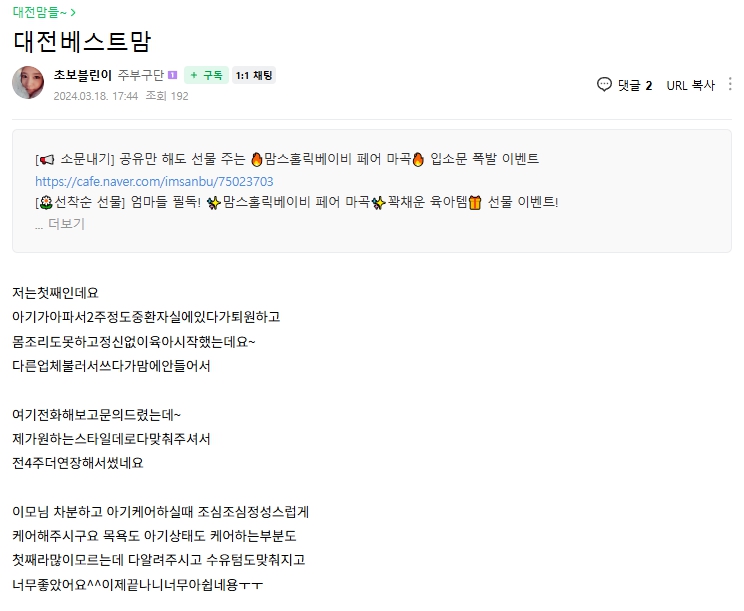
Task: Start a 1:1 채팅 with the author
Action: 254,75
